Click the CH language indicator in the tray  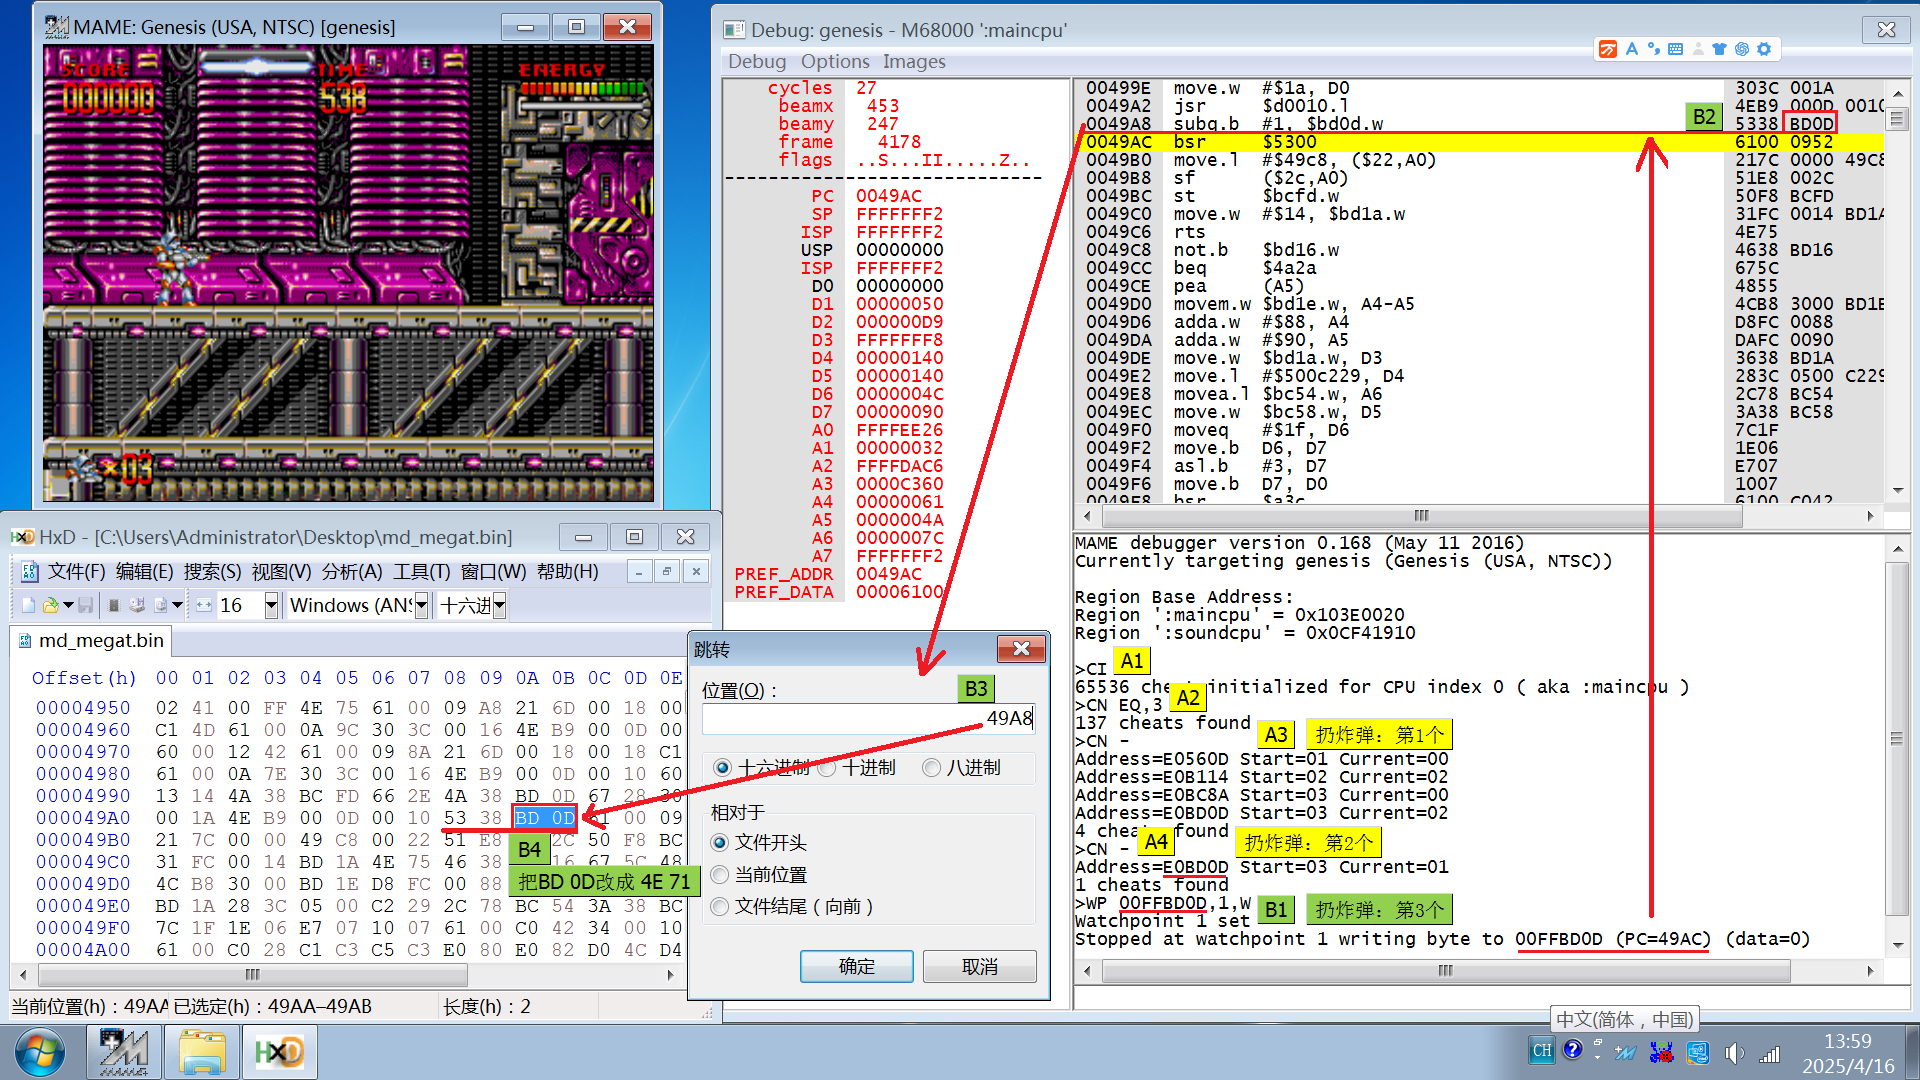coord(1541,1051)
